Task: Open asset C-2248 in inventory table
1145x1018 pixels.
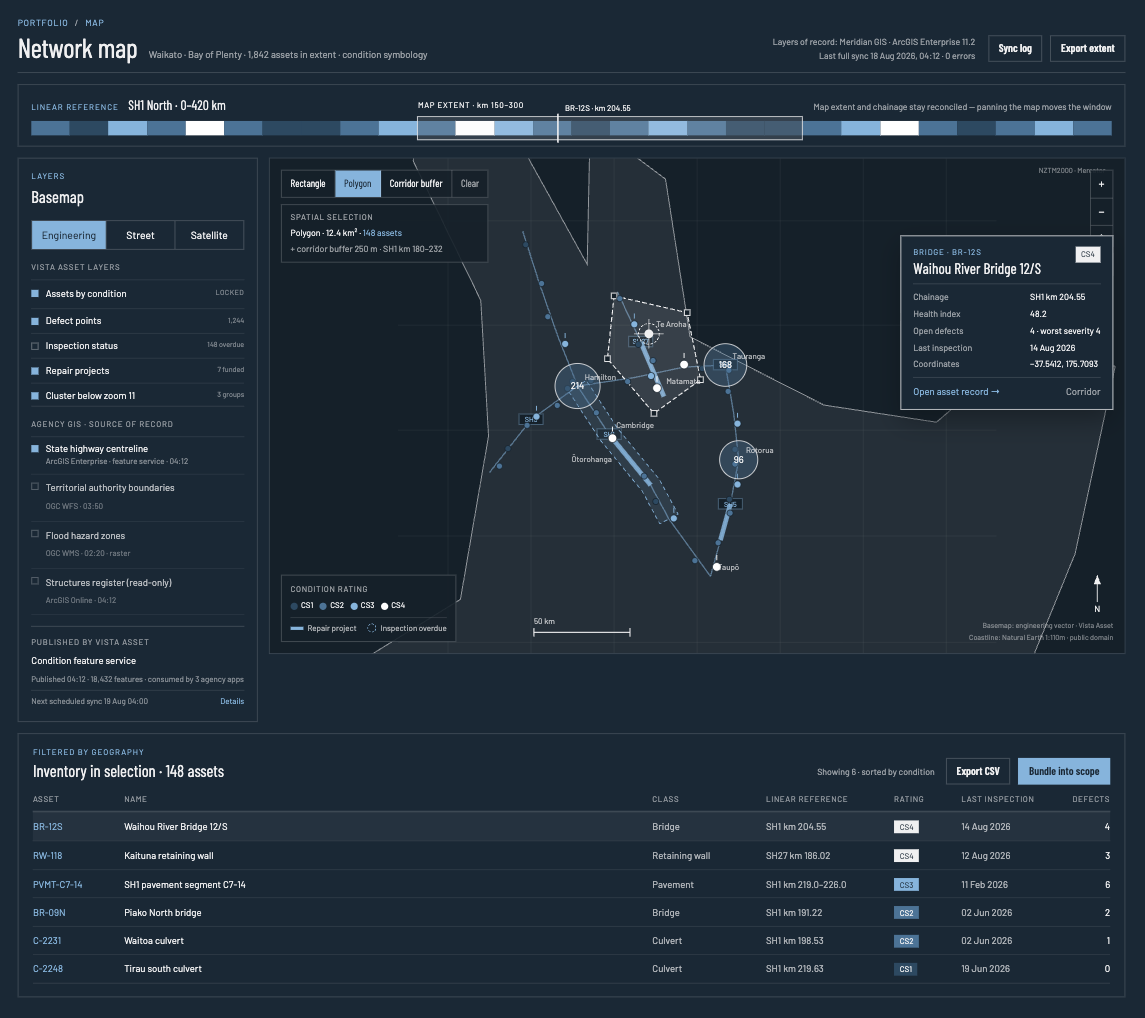Action: coord(47,969)
